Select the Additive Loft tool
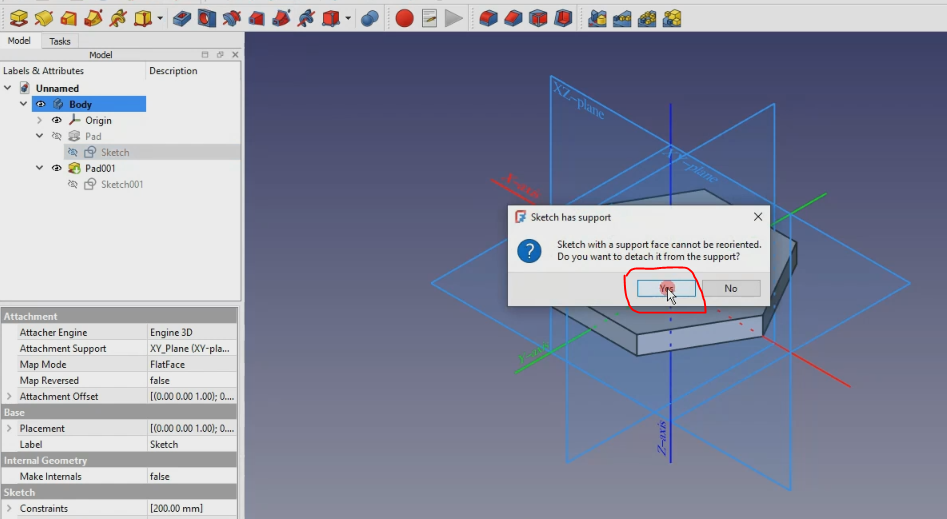The width and height of the screenshot is (947, 519). pyautogui.click(x=68, y=19)
